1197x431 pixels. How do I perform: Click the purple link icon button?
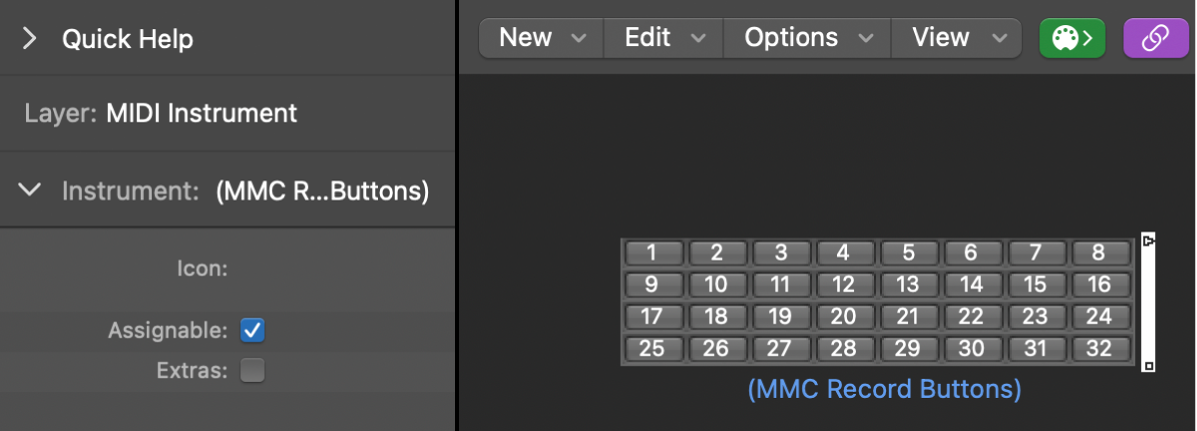click(1156, 38)
